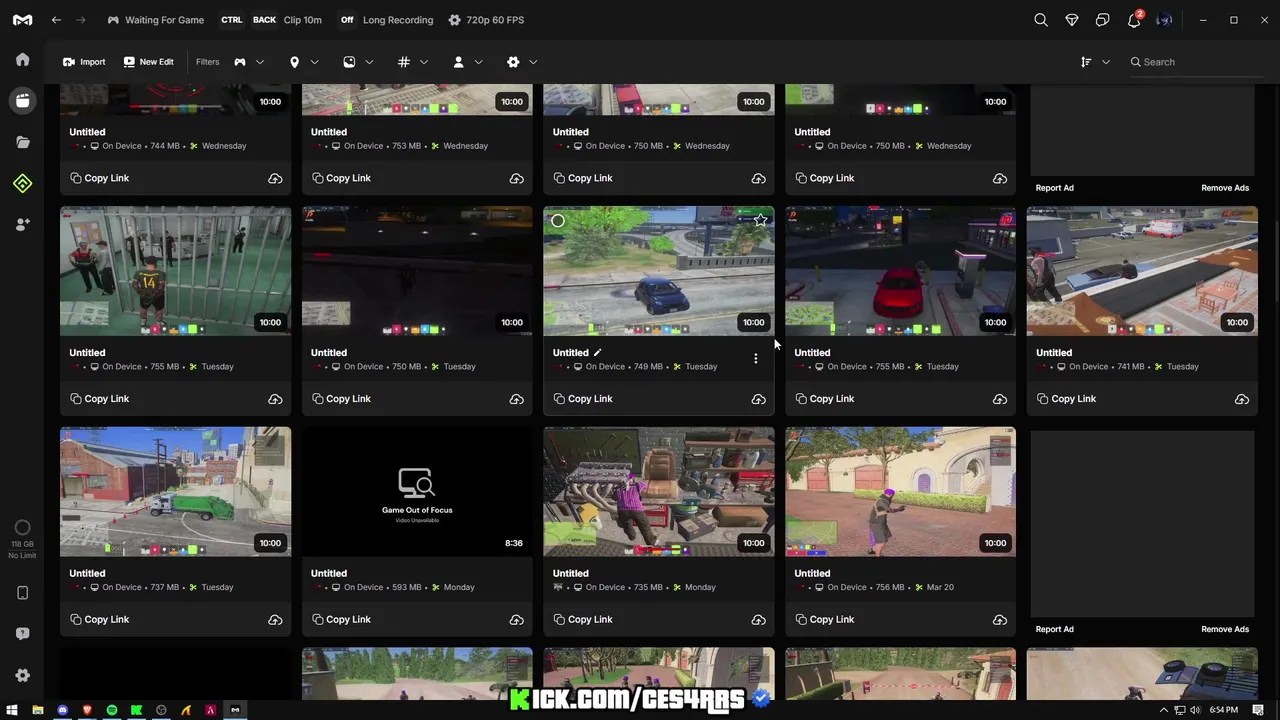This screenshot has width=1280, height=720.
Task: Open the help chat sidebar icon
Action: [x=22, y=634]
